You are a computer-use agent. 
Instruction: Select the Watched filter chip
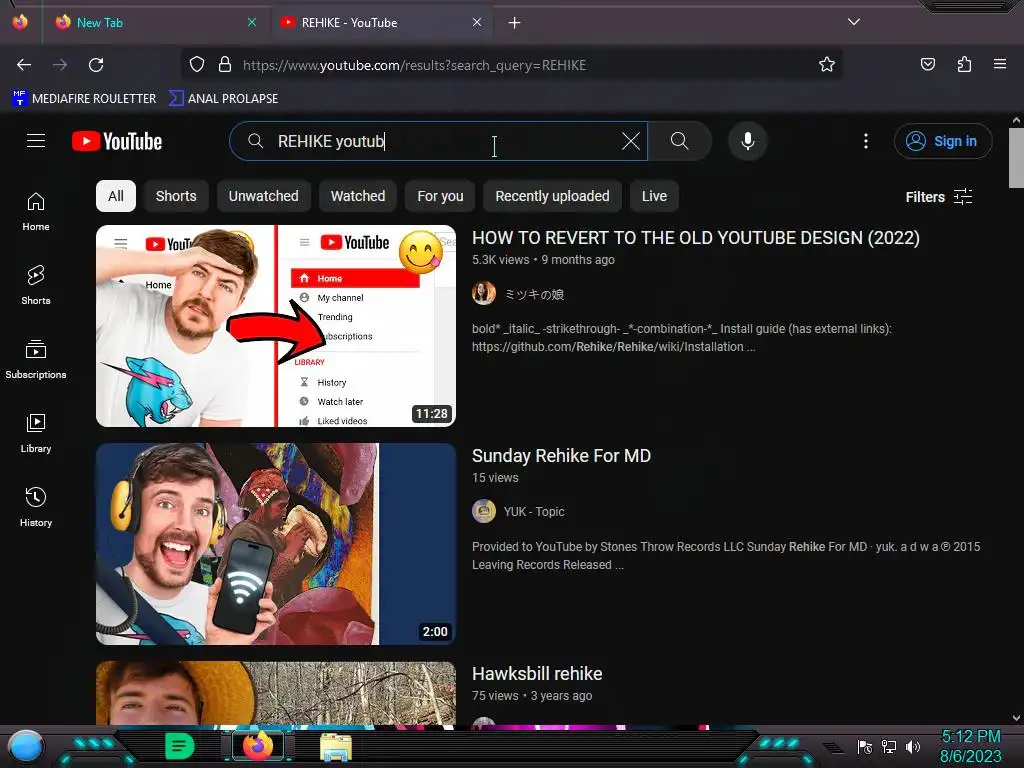coord(358,196)
